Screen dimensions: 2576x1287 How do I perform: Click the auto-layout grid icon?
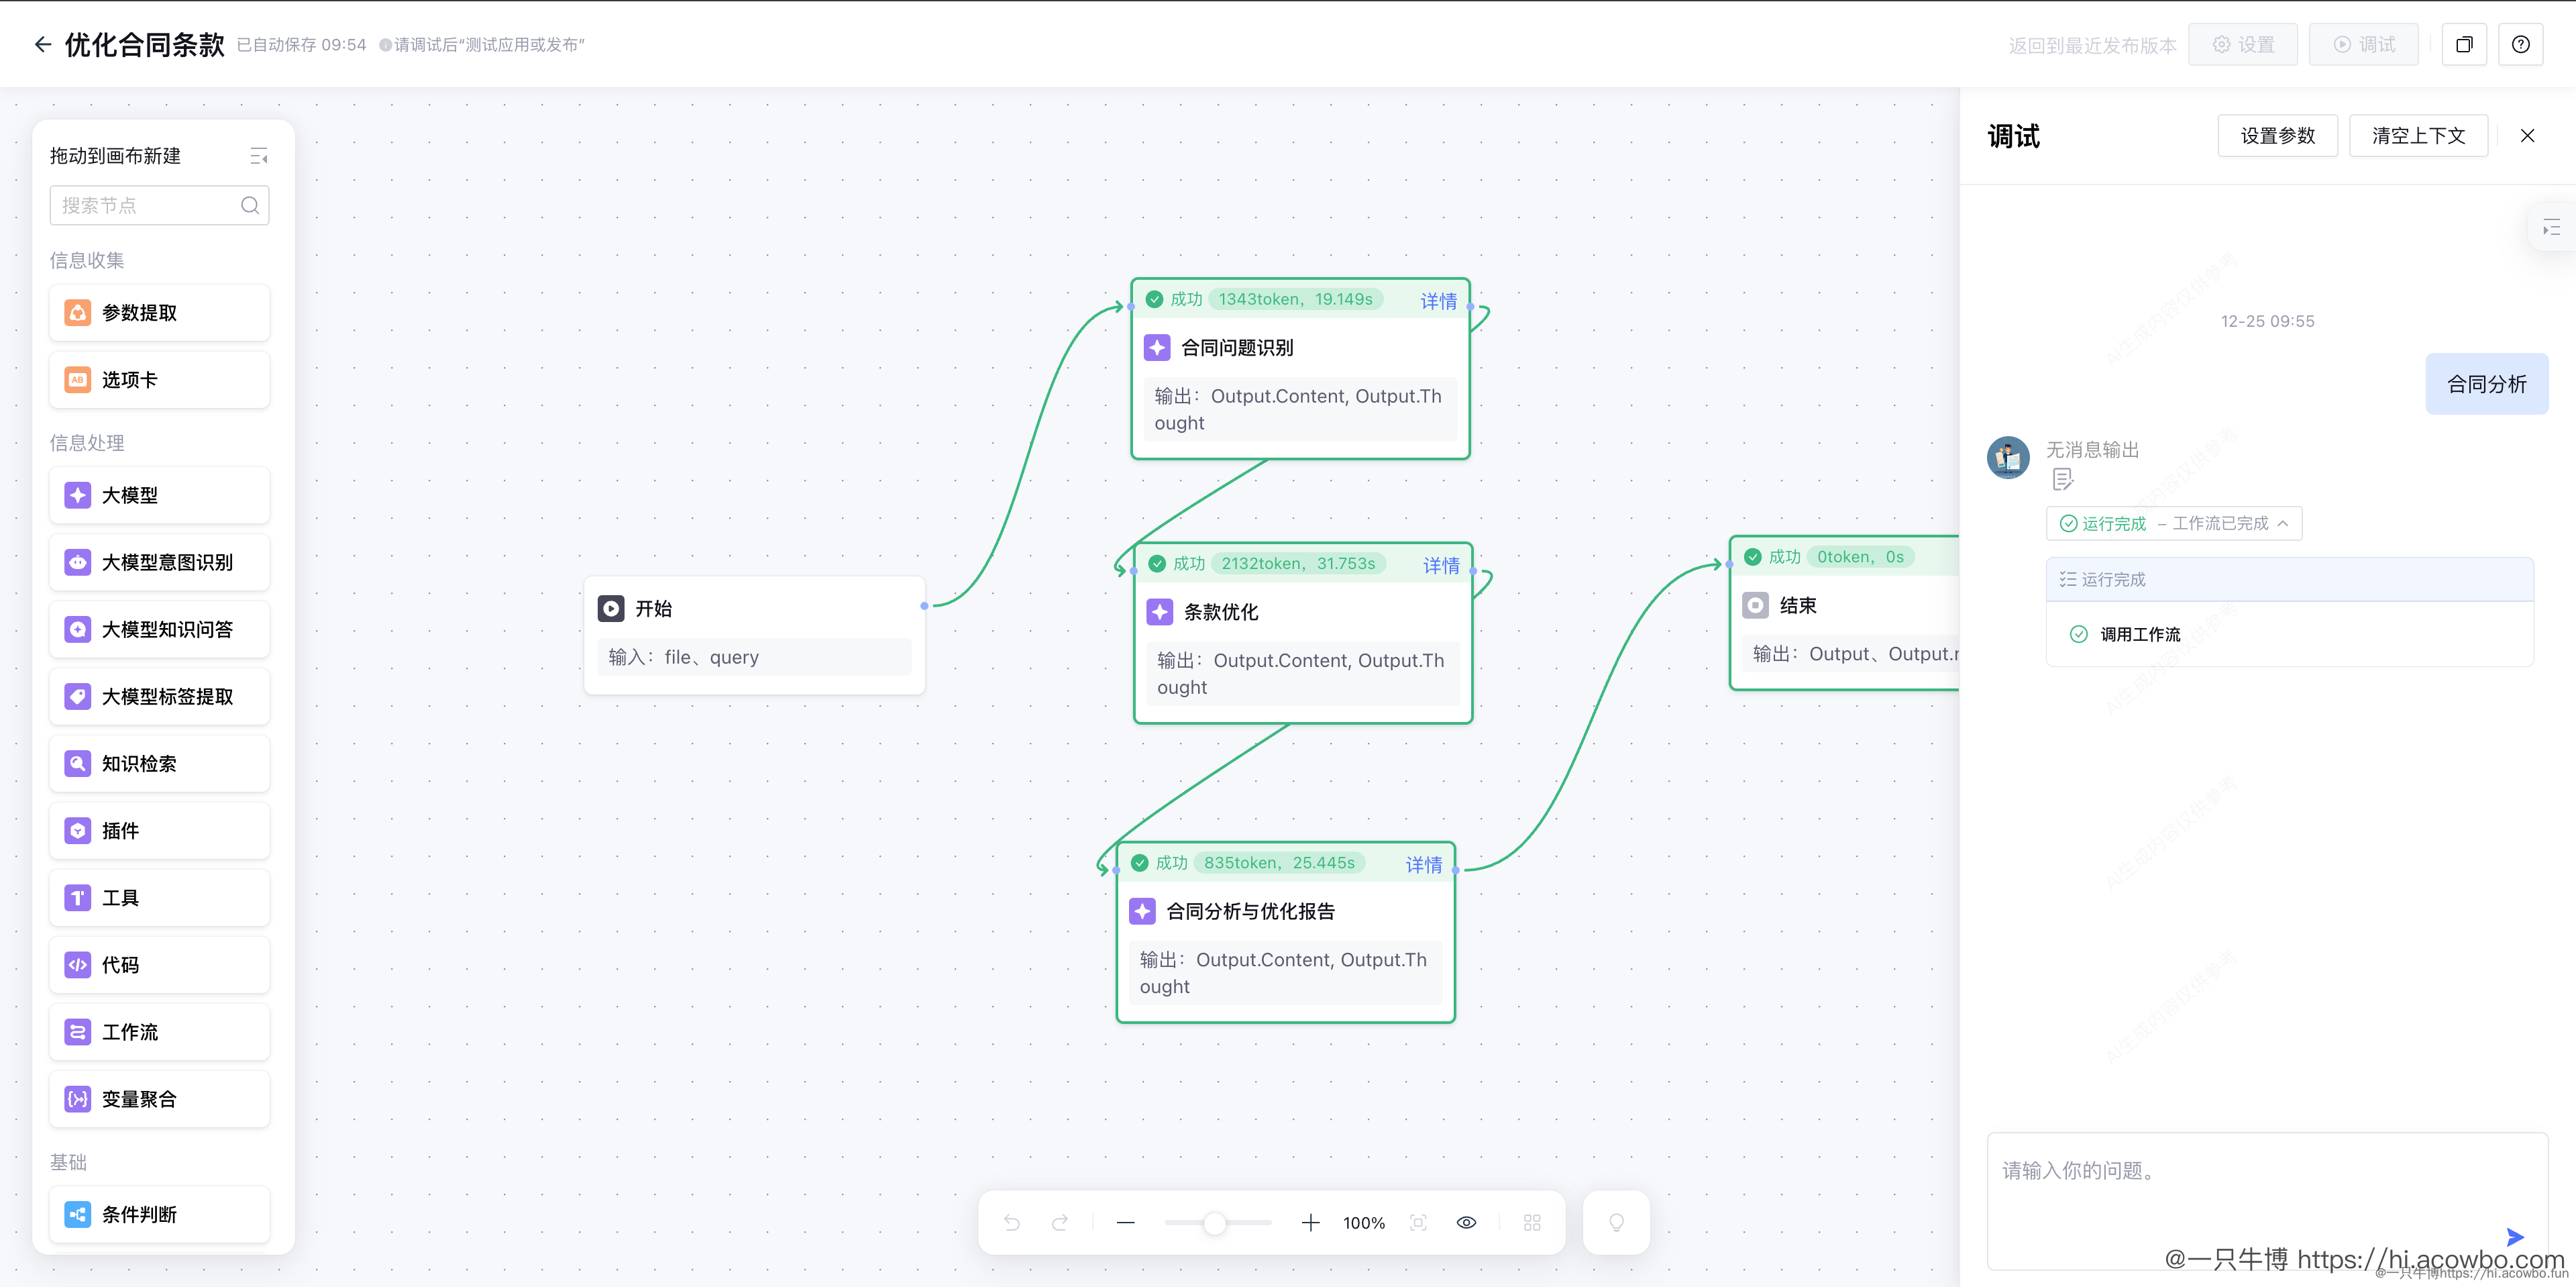coord(1532,1222)
